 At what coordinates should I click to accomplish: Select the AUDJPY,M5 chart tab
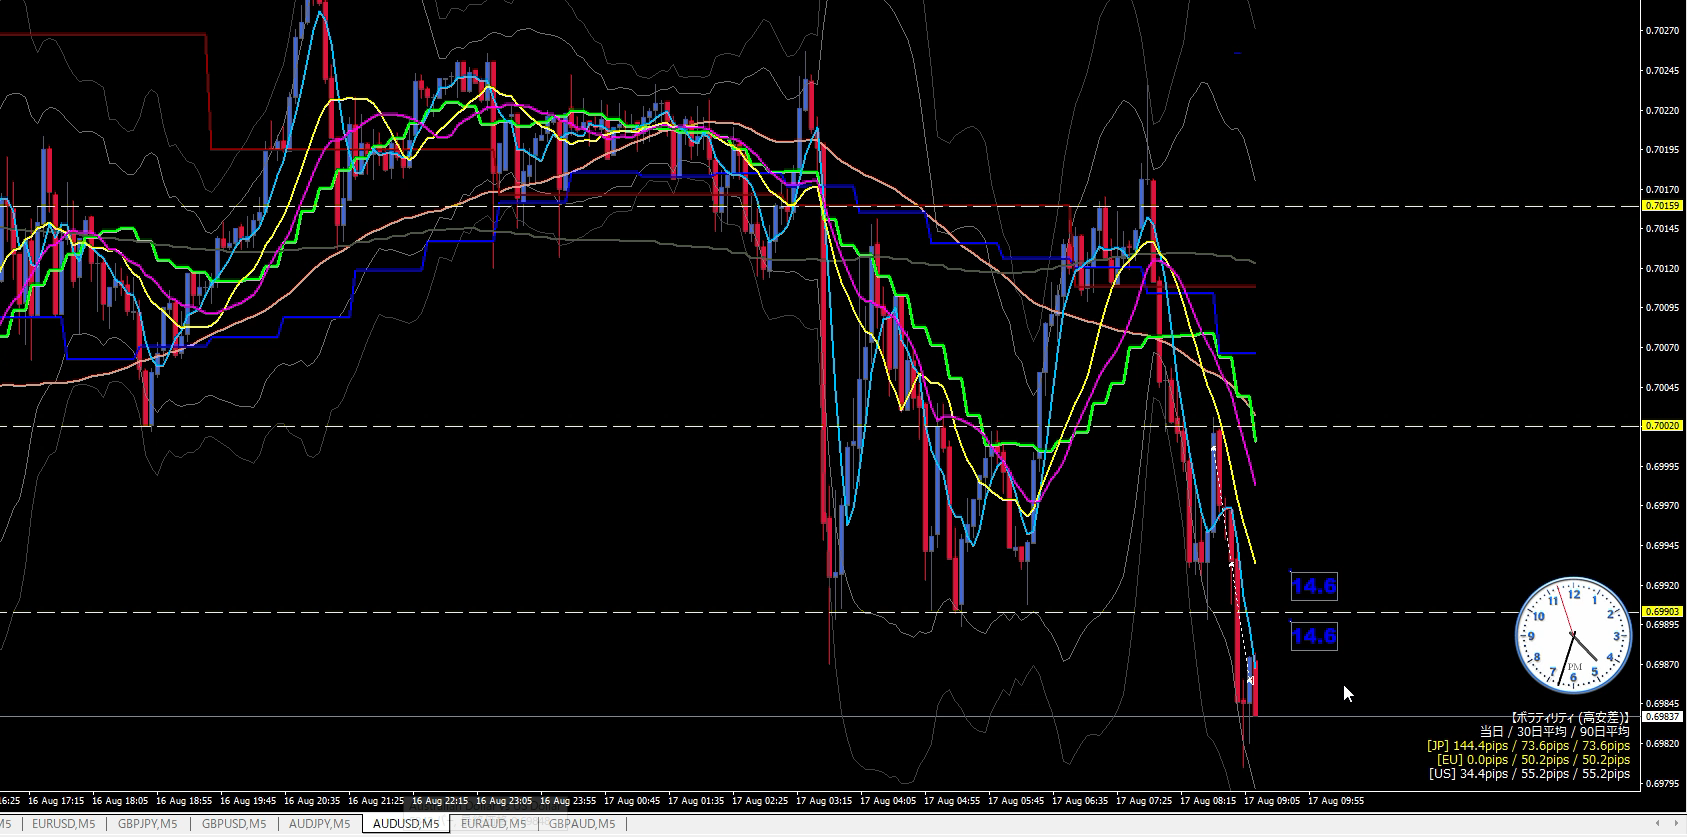(319, 824)
